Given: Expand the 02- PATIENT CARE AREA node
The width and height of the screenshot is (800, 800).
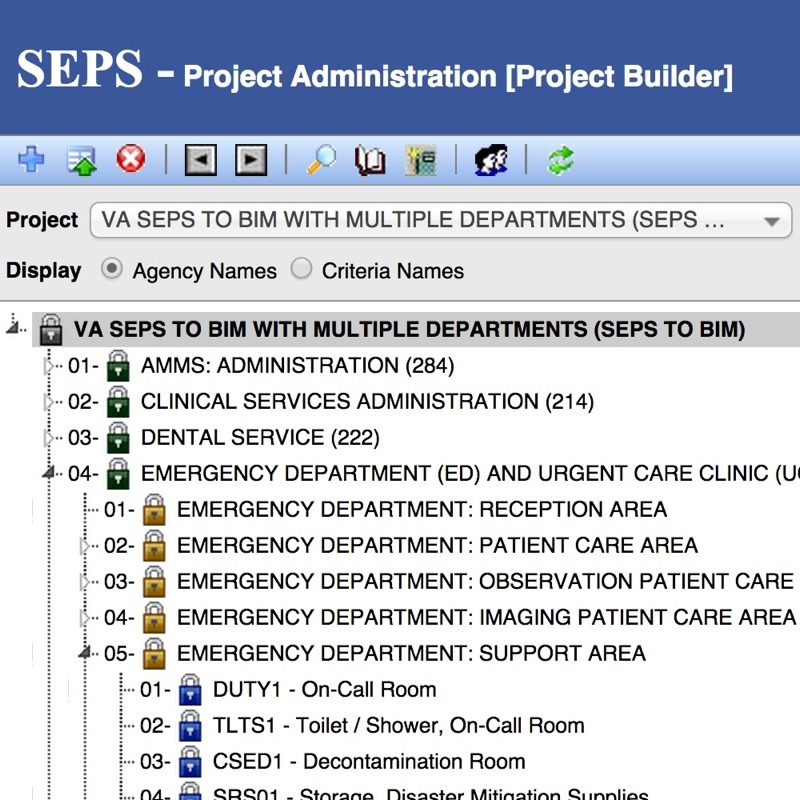Looking at the screenshot, I should point(85,546).
